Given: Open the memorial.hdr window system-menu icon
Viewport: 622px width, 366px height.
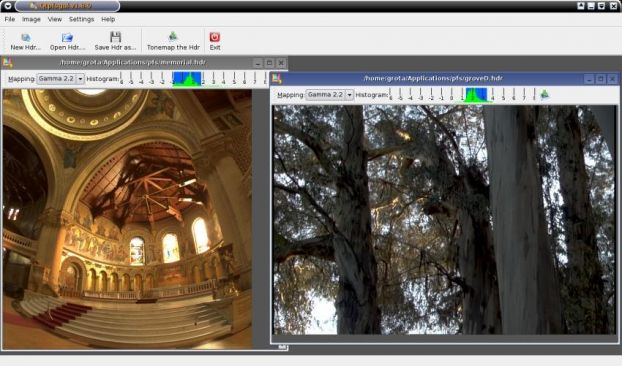Looking at the screenshot, I should 7,62.
